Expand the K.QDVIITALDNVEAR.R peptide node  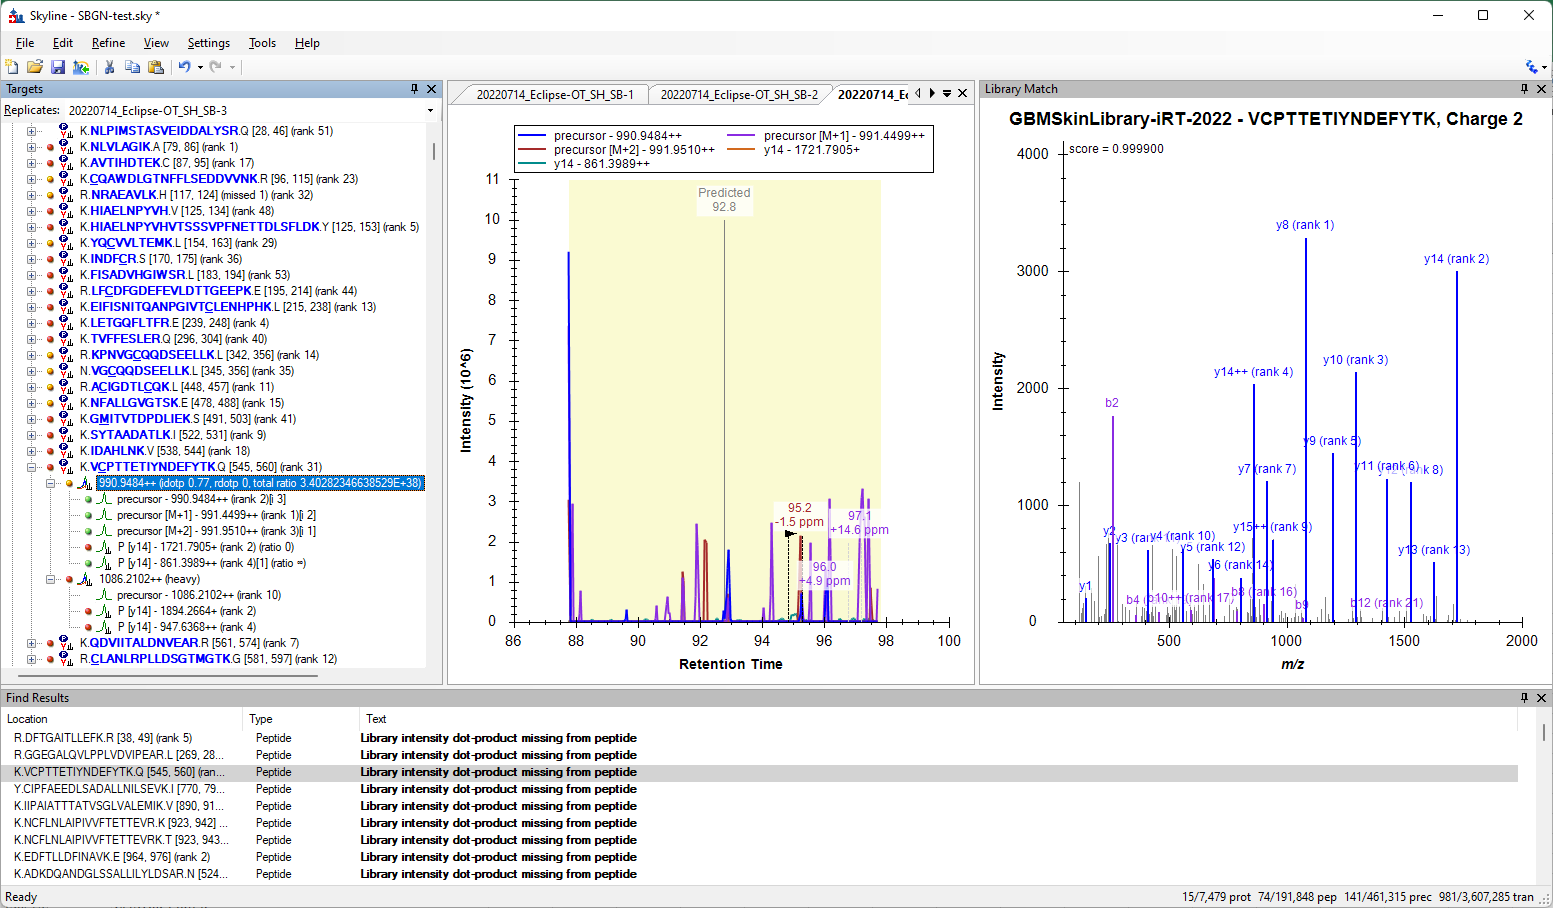click(x=32, y=643)
